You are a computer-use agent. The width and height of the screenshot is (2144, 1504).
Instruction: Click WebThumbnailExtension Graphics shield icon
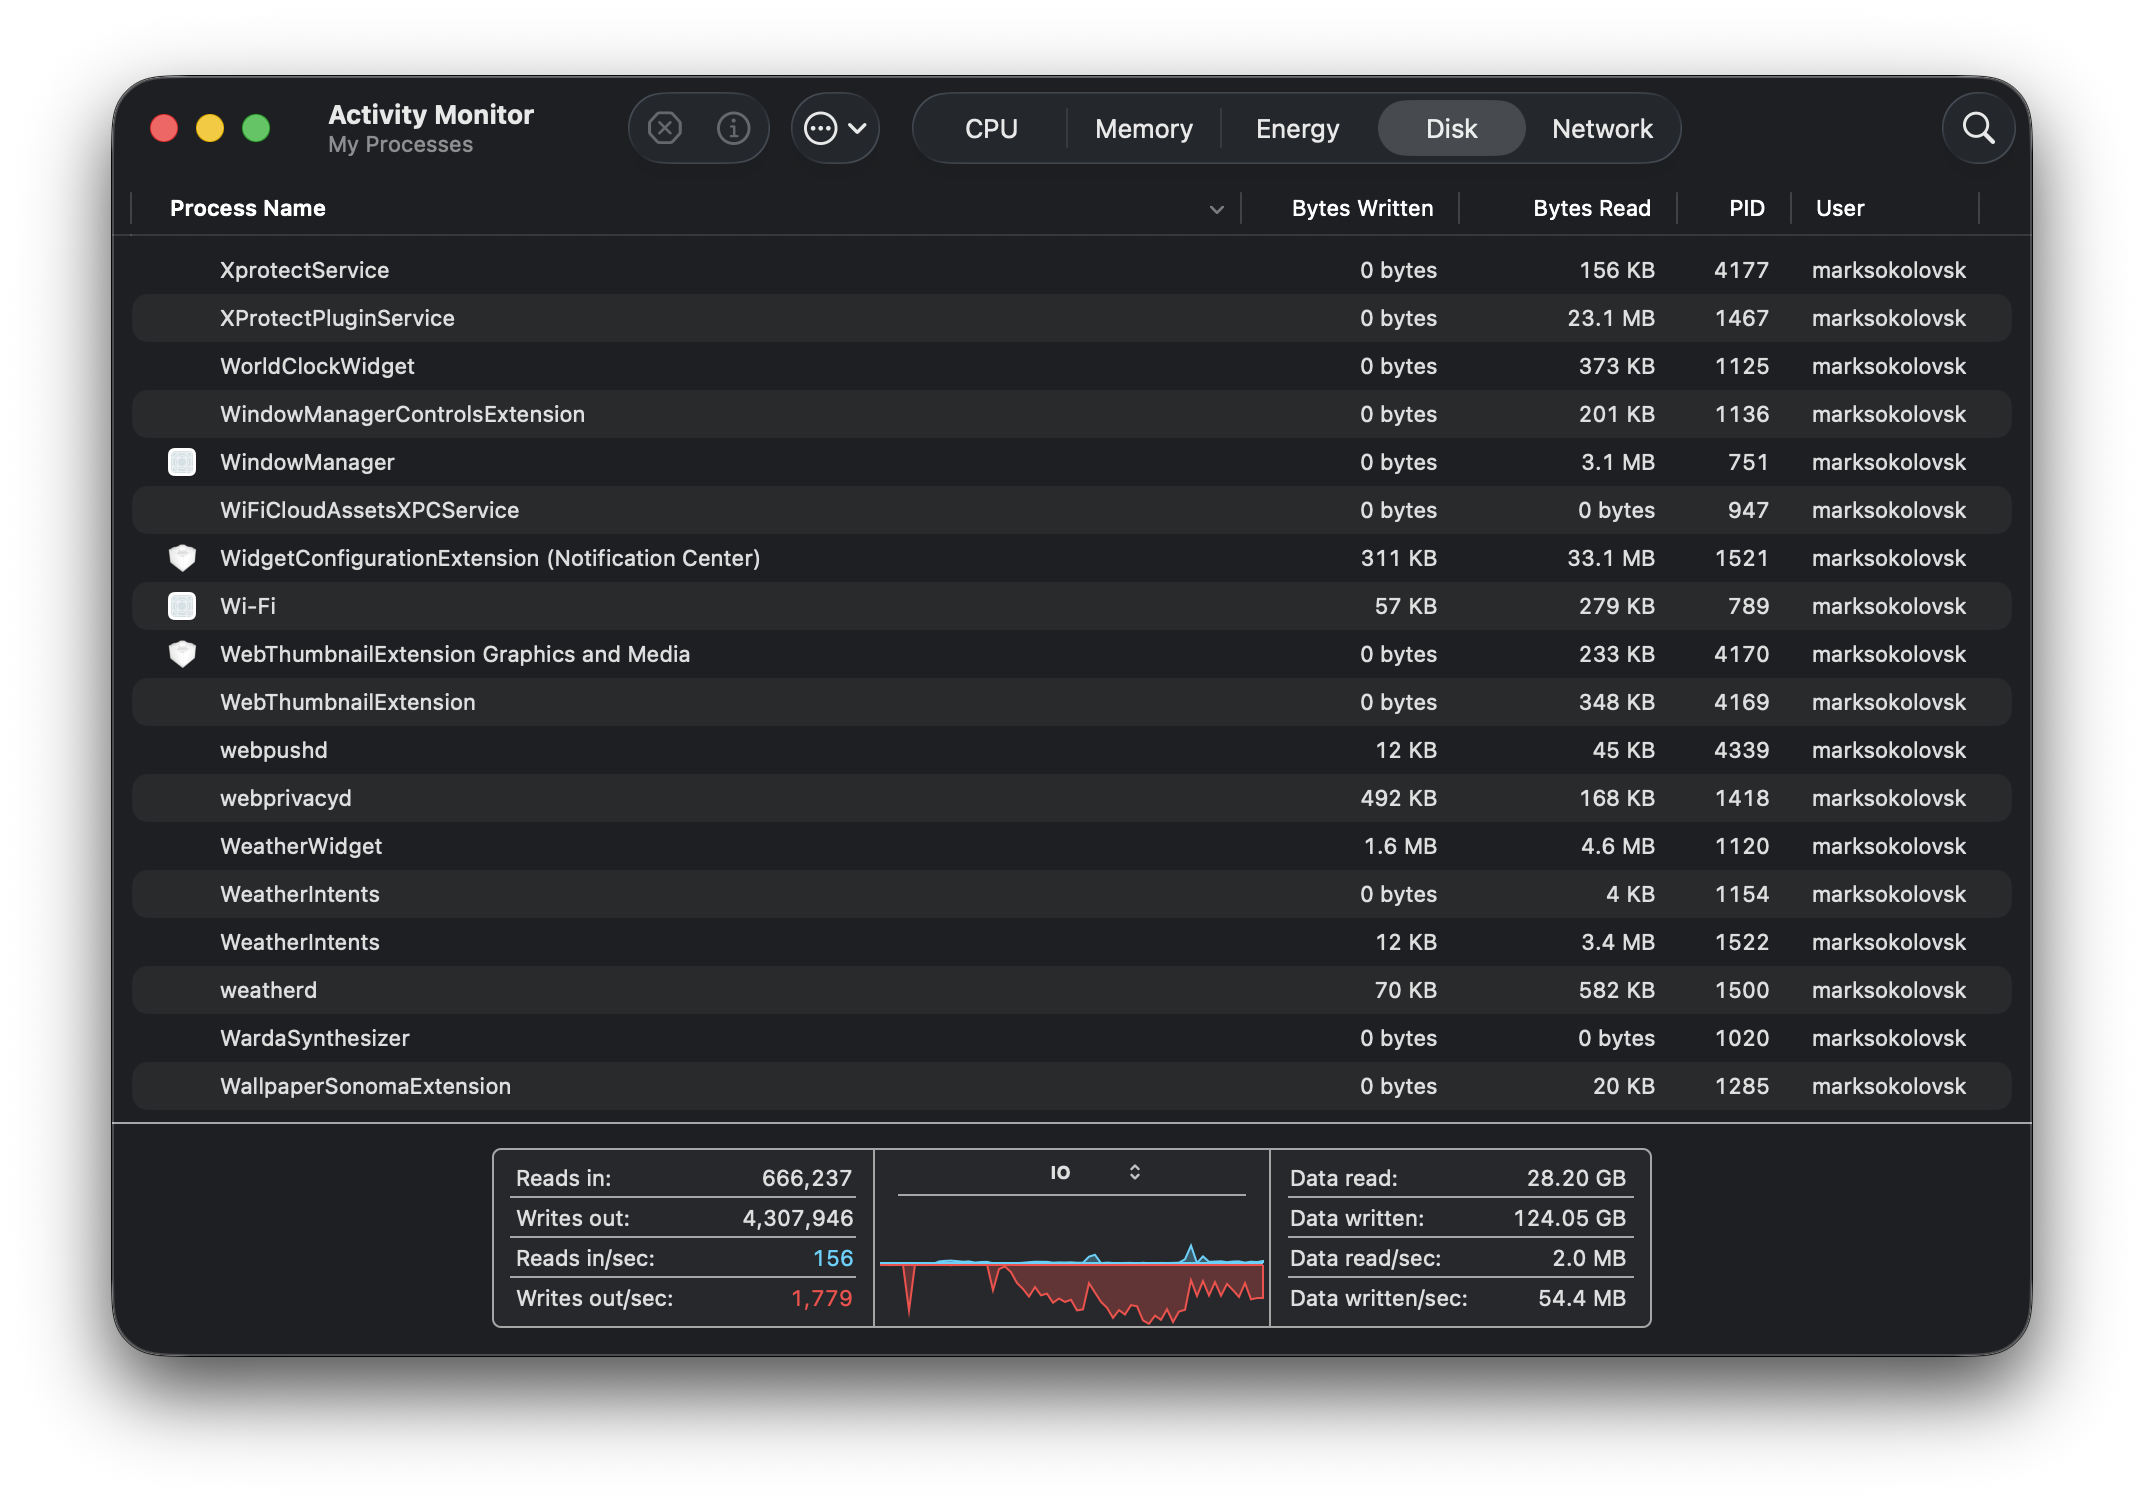coord(182,654)
